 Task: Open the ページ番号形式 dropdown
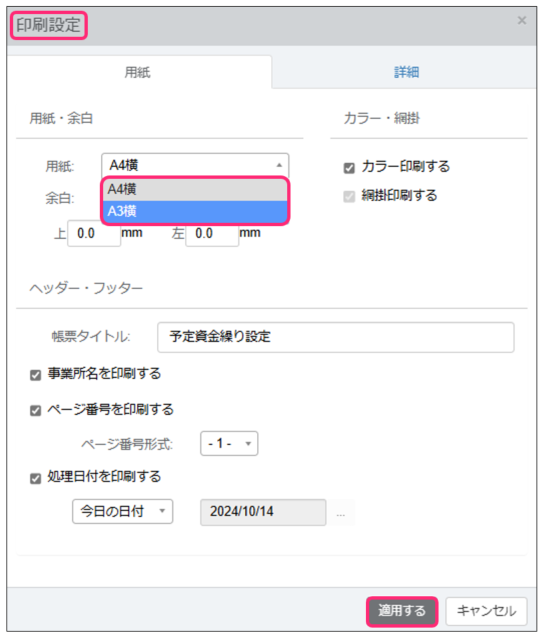[229, 443]
